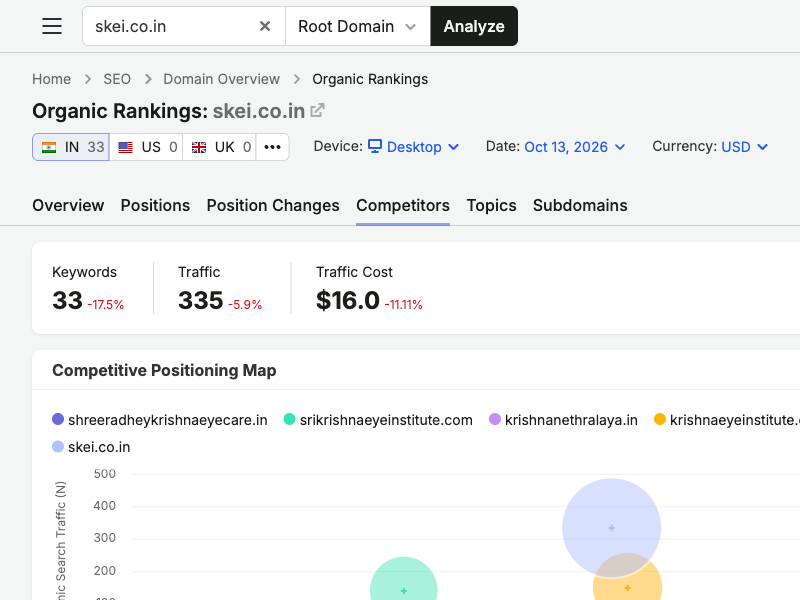The width and height of the screenshot is (800, 600).
Task: Go to Home breadcrumb
Action: click(x=52, y=79)
